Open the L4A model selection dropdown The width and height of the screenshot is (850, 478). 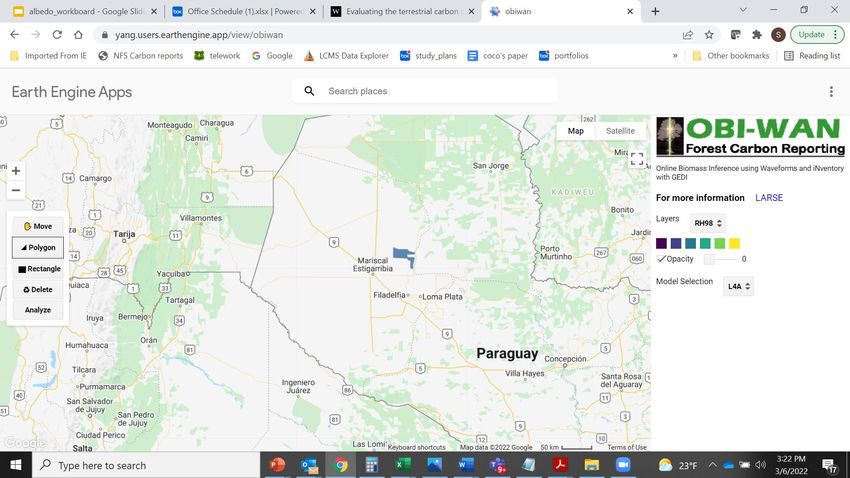738,287
